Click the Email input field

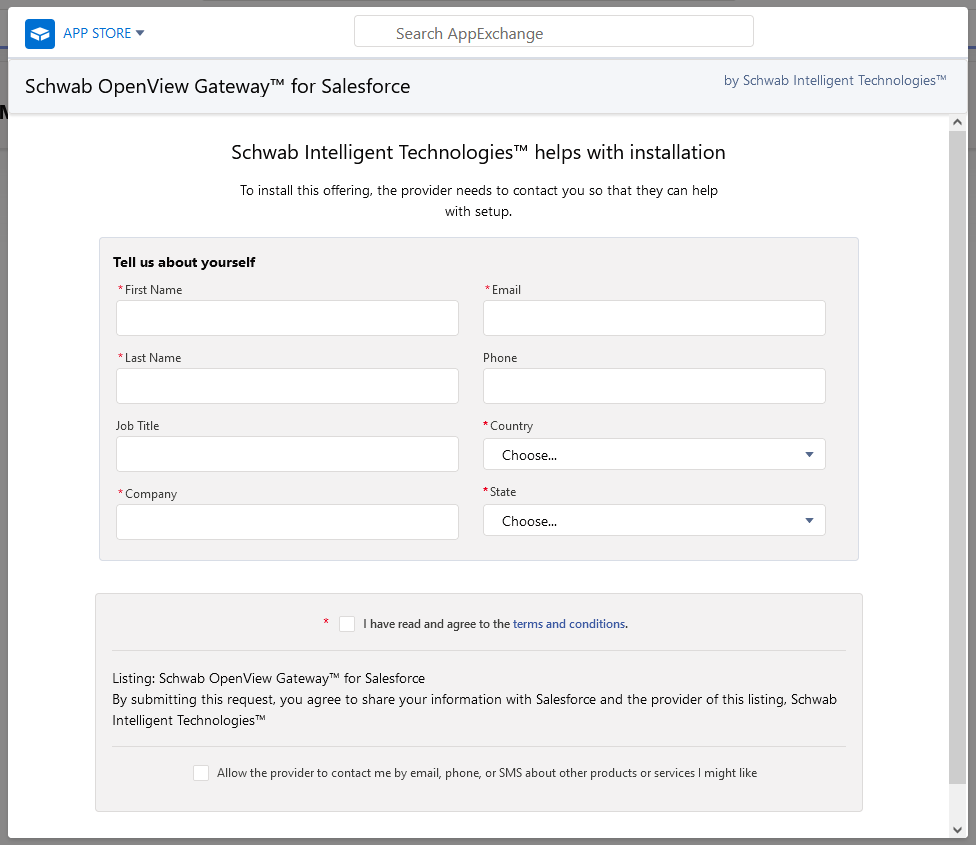(654, 318)
